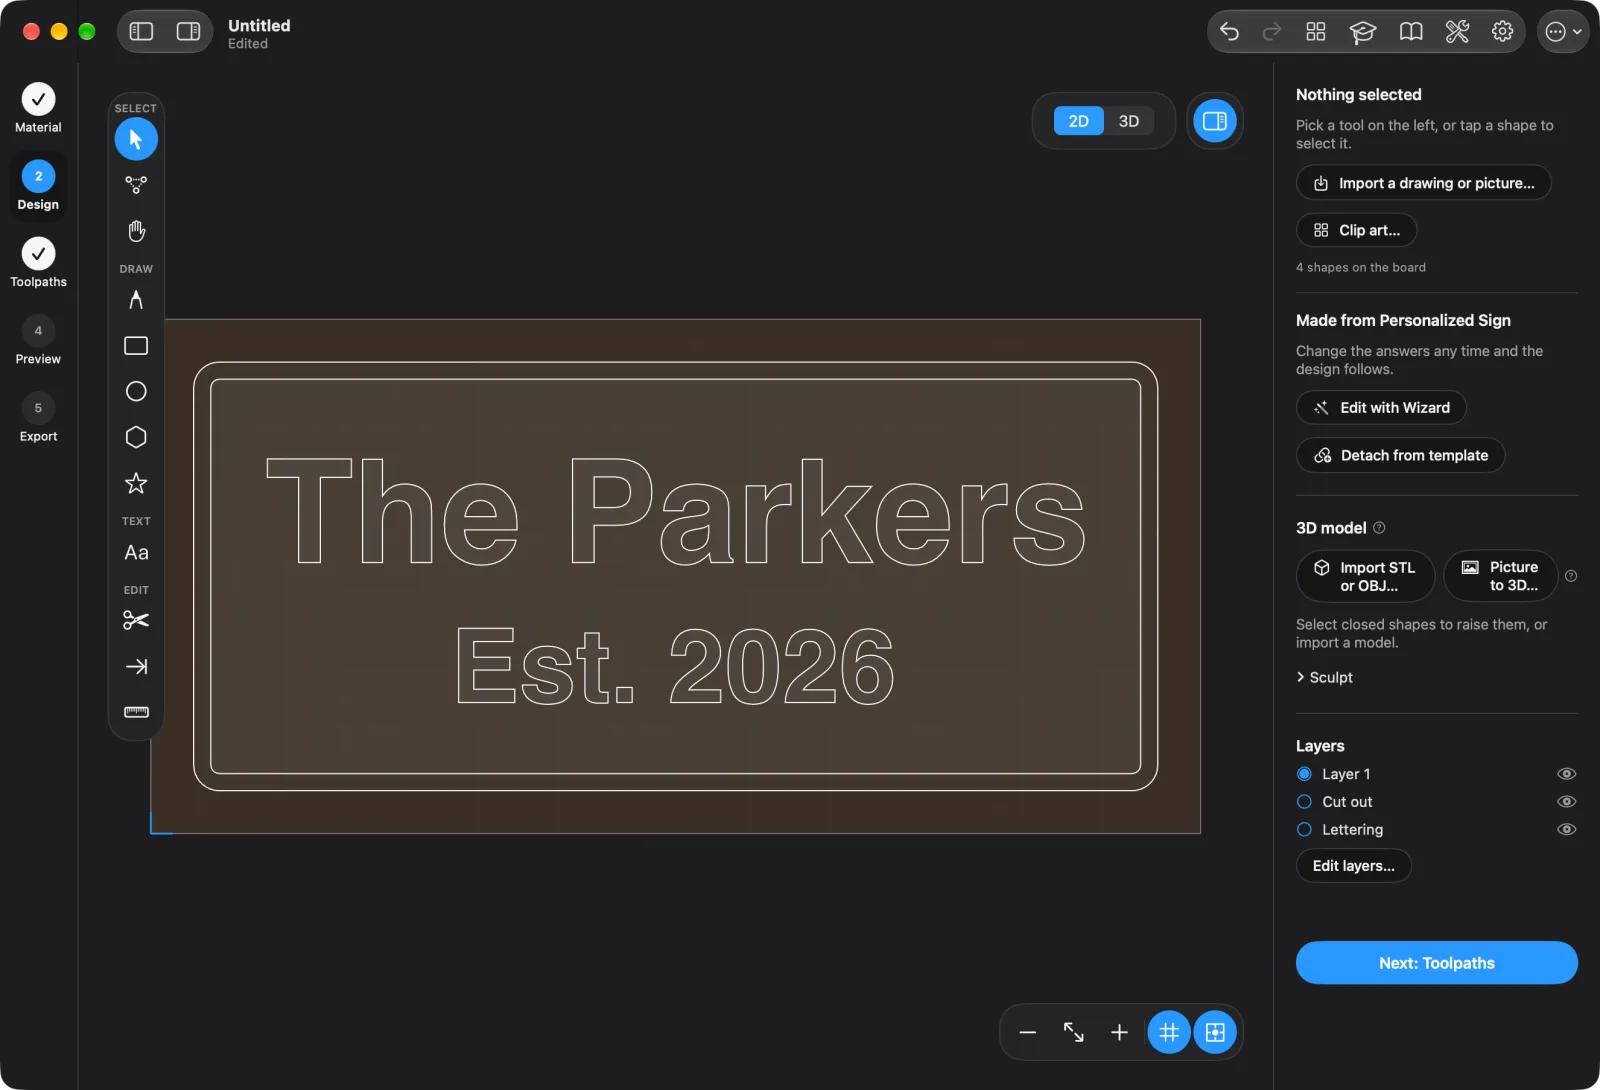Toggle the right sidebar from title bar
This screenshot has width=1600, height=1090.
[188, 32]
